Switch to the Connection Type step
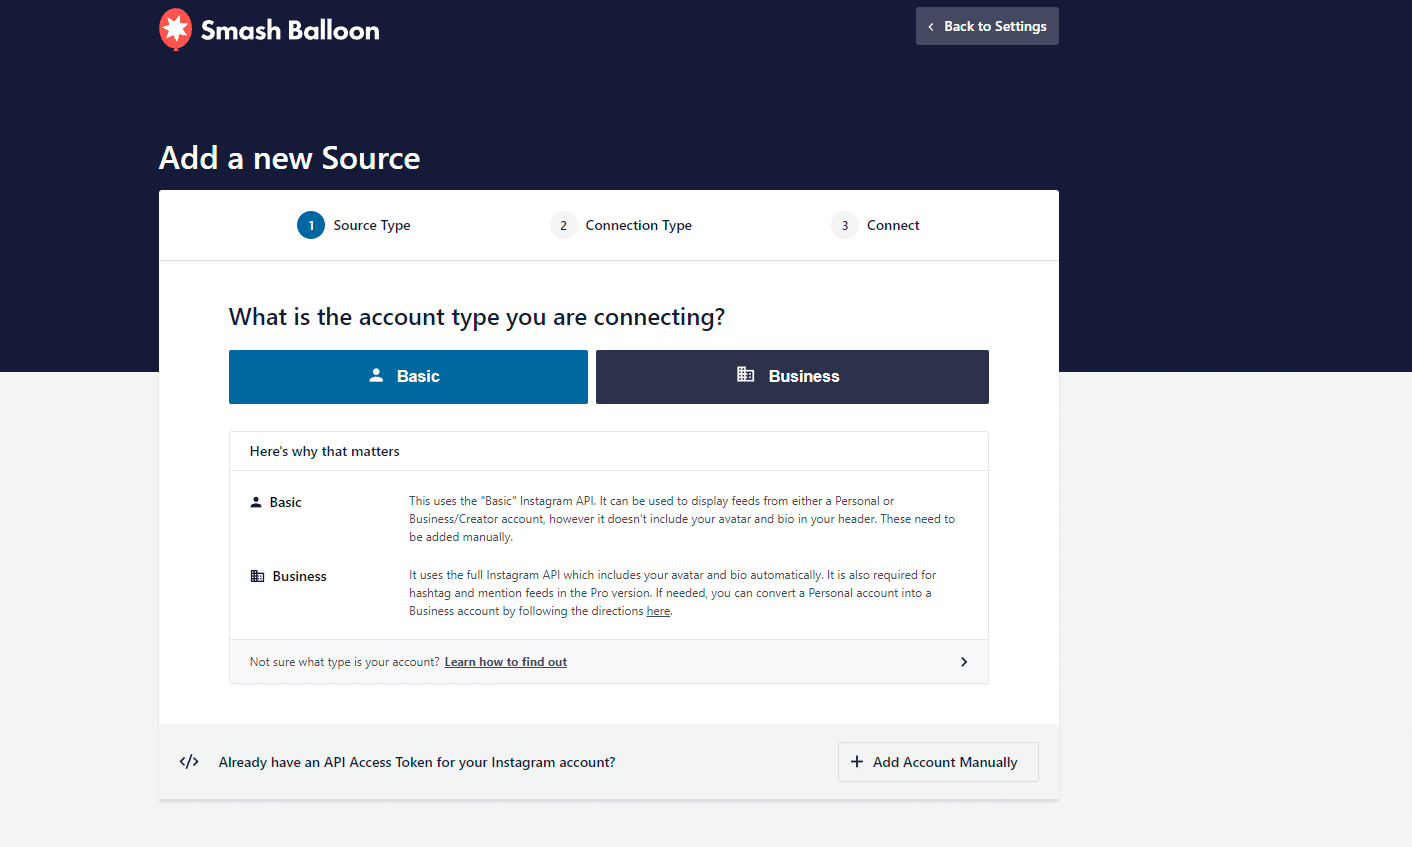Viewport: 1412px width, 847px height. 638,226
